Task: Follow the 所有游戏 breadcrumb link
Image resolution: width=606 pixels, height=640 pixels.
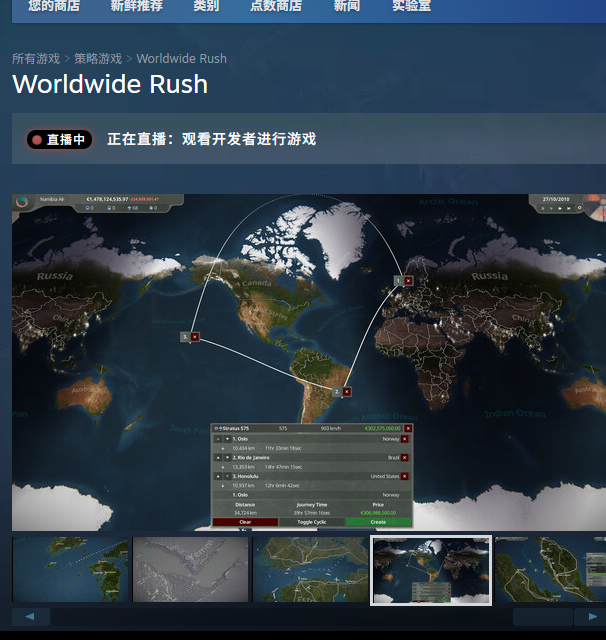Action: tap(36, 59)
